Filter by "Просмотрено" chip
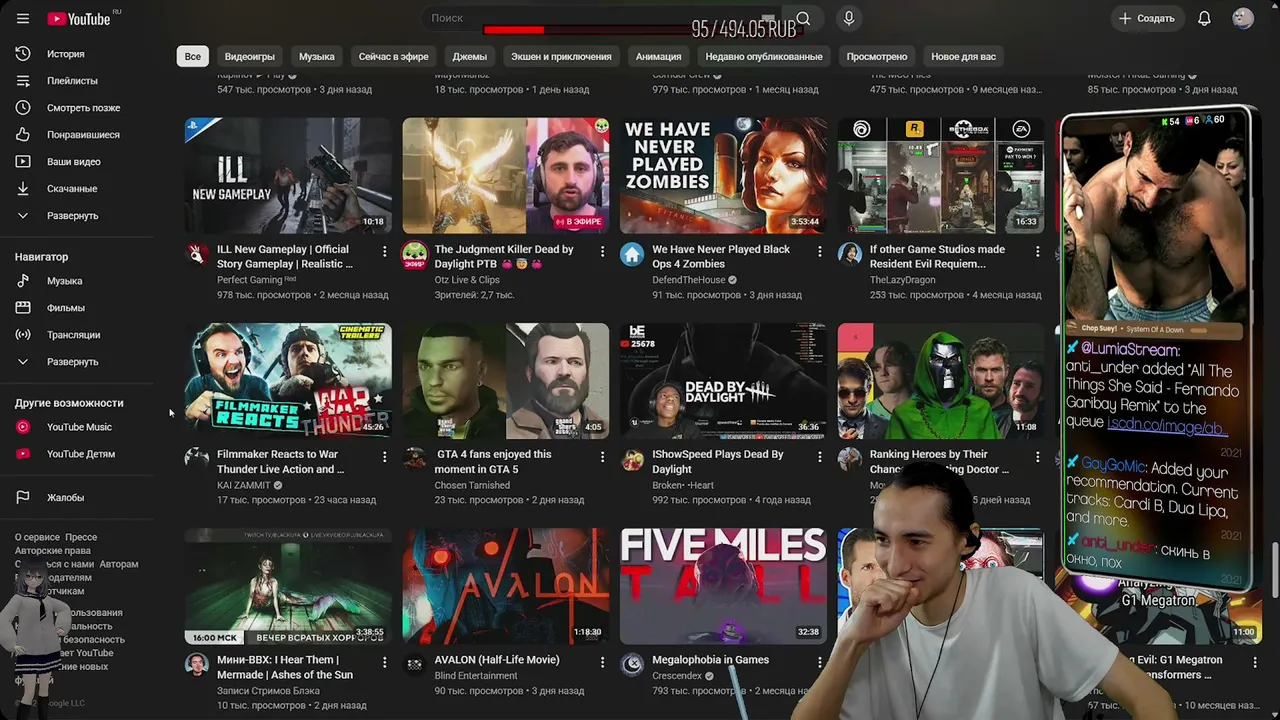Image resolution: width=1280 pixels, height=720 pixels. (877, 56)
